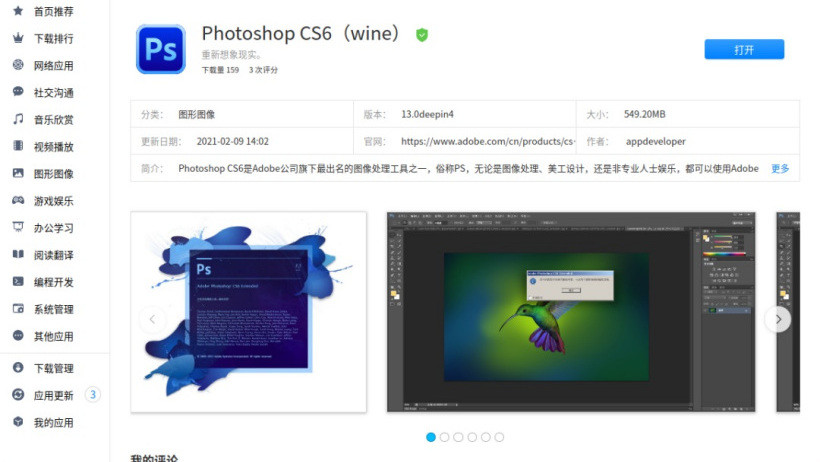Image resolution: width=820 pixels, height=462 pixels.
Task: Expand description with 更多 link
Action: point(780,168)
